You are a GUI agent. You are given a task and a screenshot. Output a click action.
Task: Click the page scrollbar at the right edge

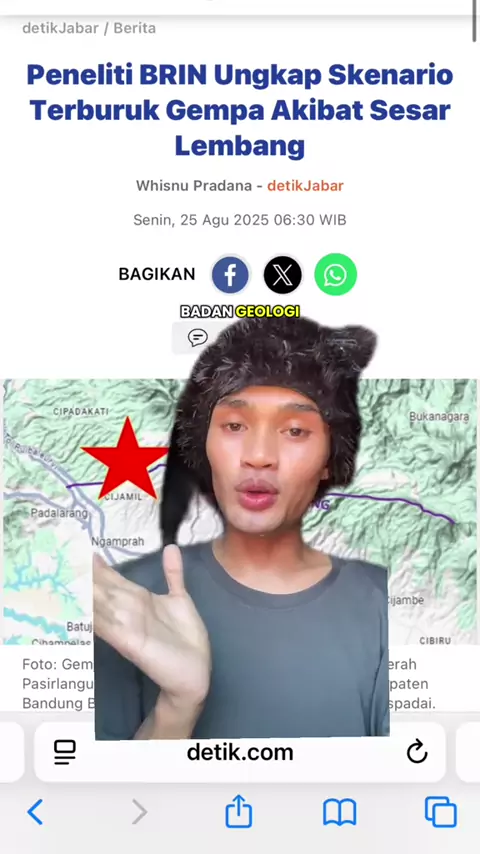click(x=474, y=20)
